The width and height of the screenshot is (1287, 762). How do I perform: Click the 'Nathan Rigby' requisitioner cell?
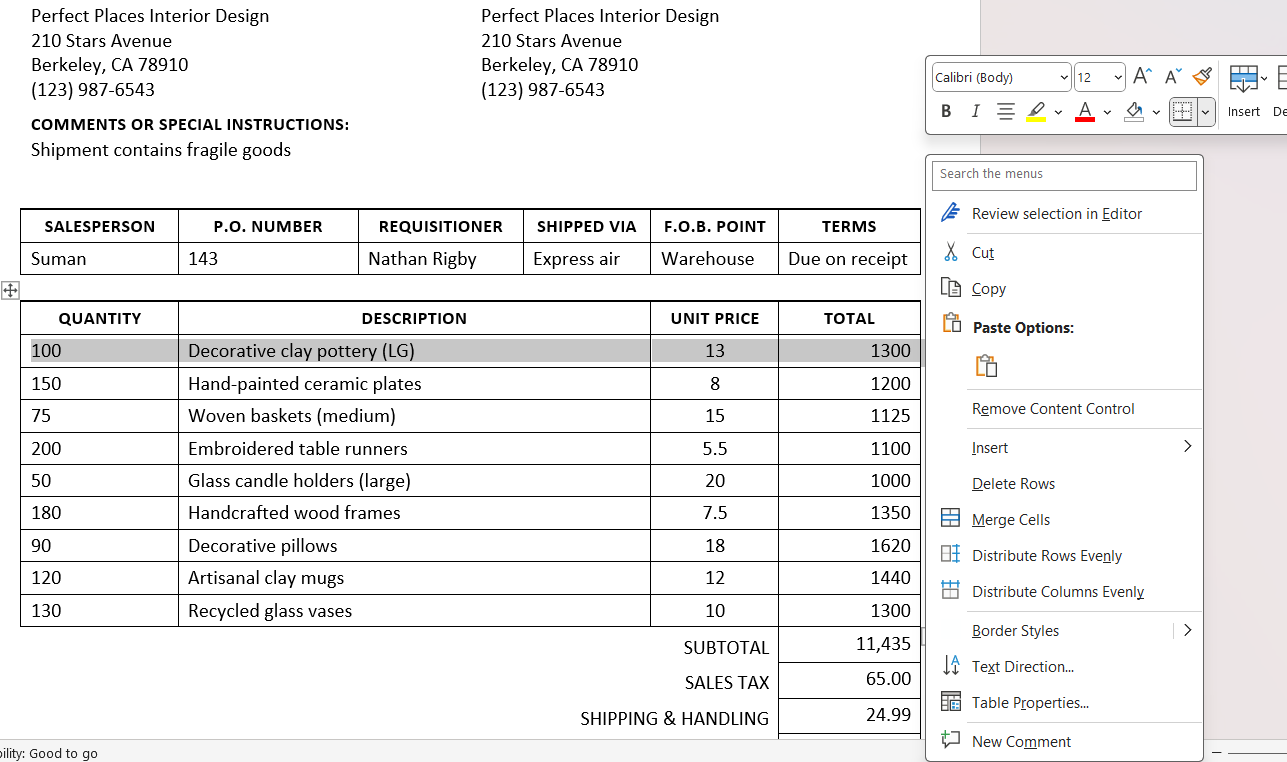click(441, 259)
